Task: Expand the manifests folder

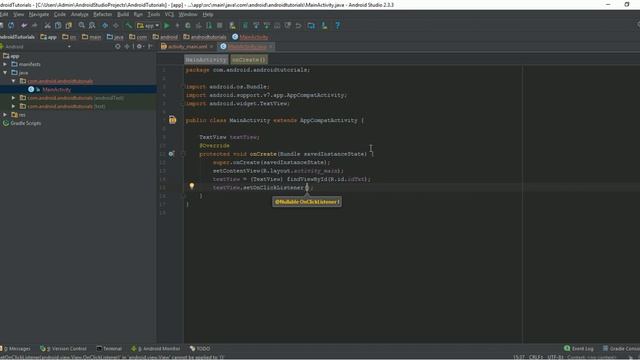Action: [5, 64]
